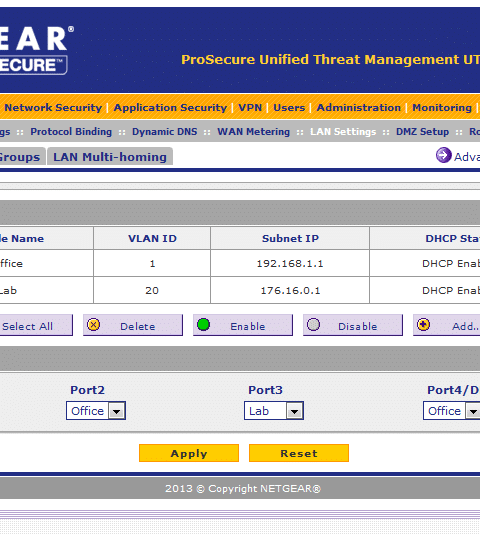Screen dimensions: 480x535
Task: Click the Profile Name column header
Action: pyautogui.click(x=46, y=238)
